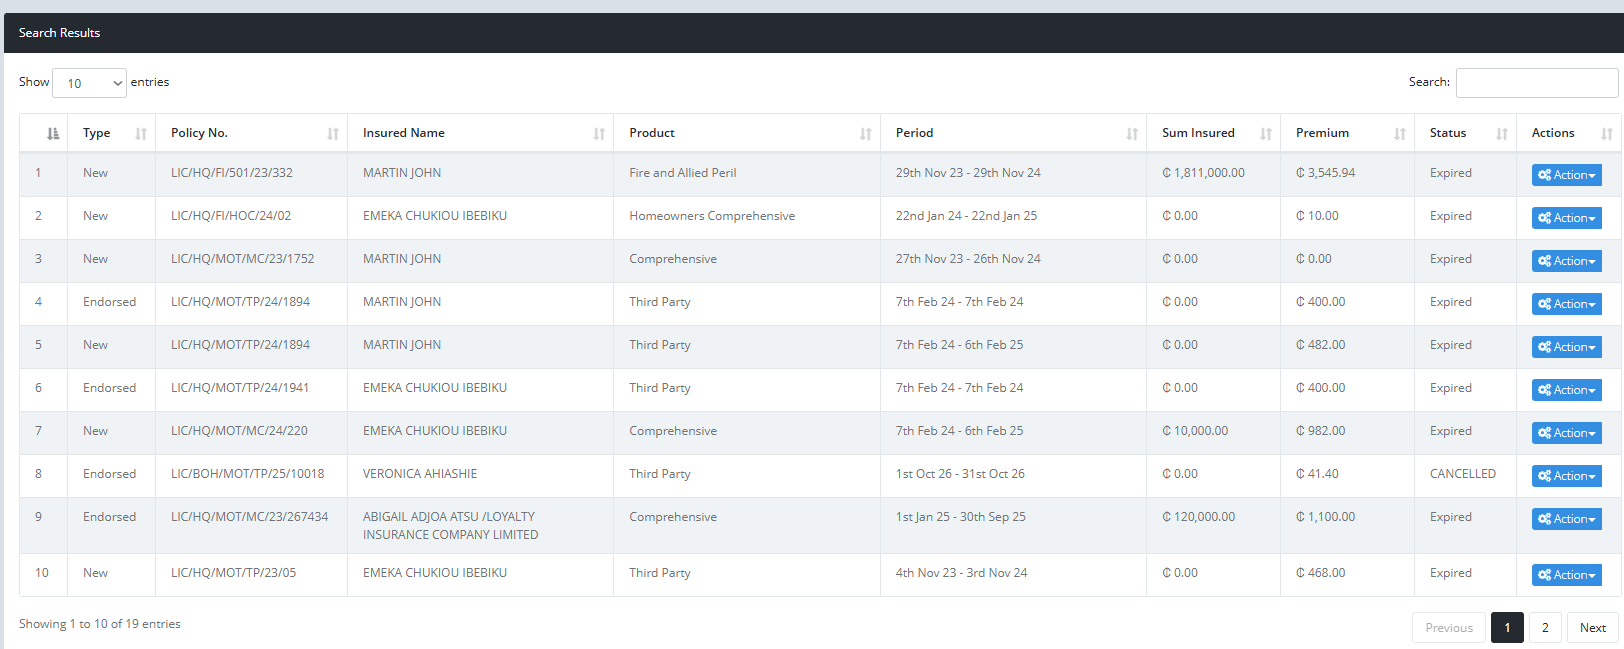Sort by Insured Name using sort icon

pyautogui.click(x=599, y=134)
